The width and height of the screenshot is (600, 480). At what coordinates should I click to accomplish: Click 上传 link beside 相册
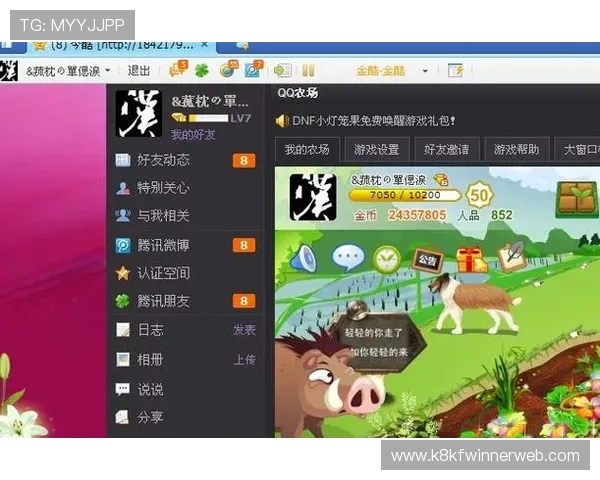pos(245,359)
